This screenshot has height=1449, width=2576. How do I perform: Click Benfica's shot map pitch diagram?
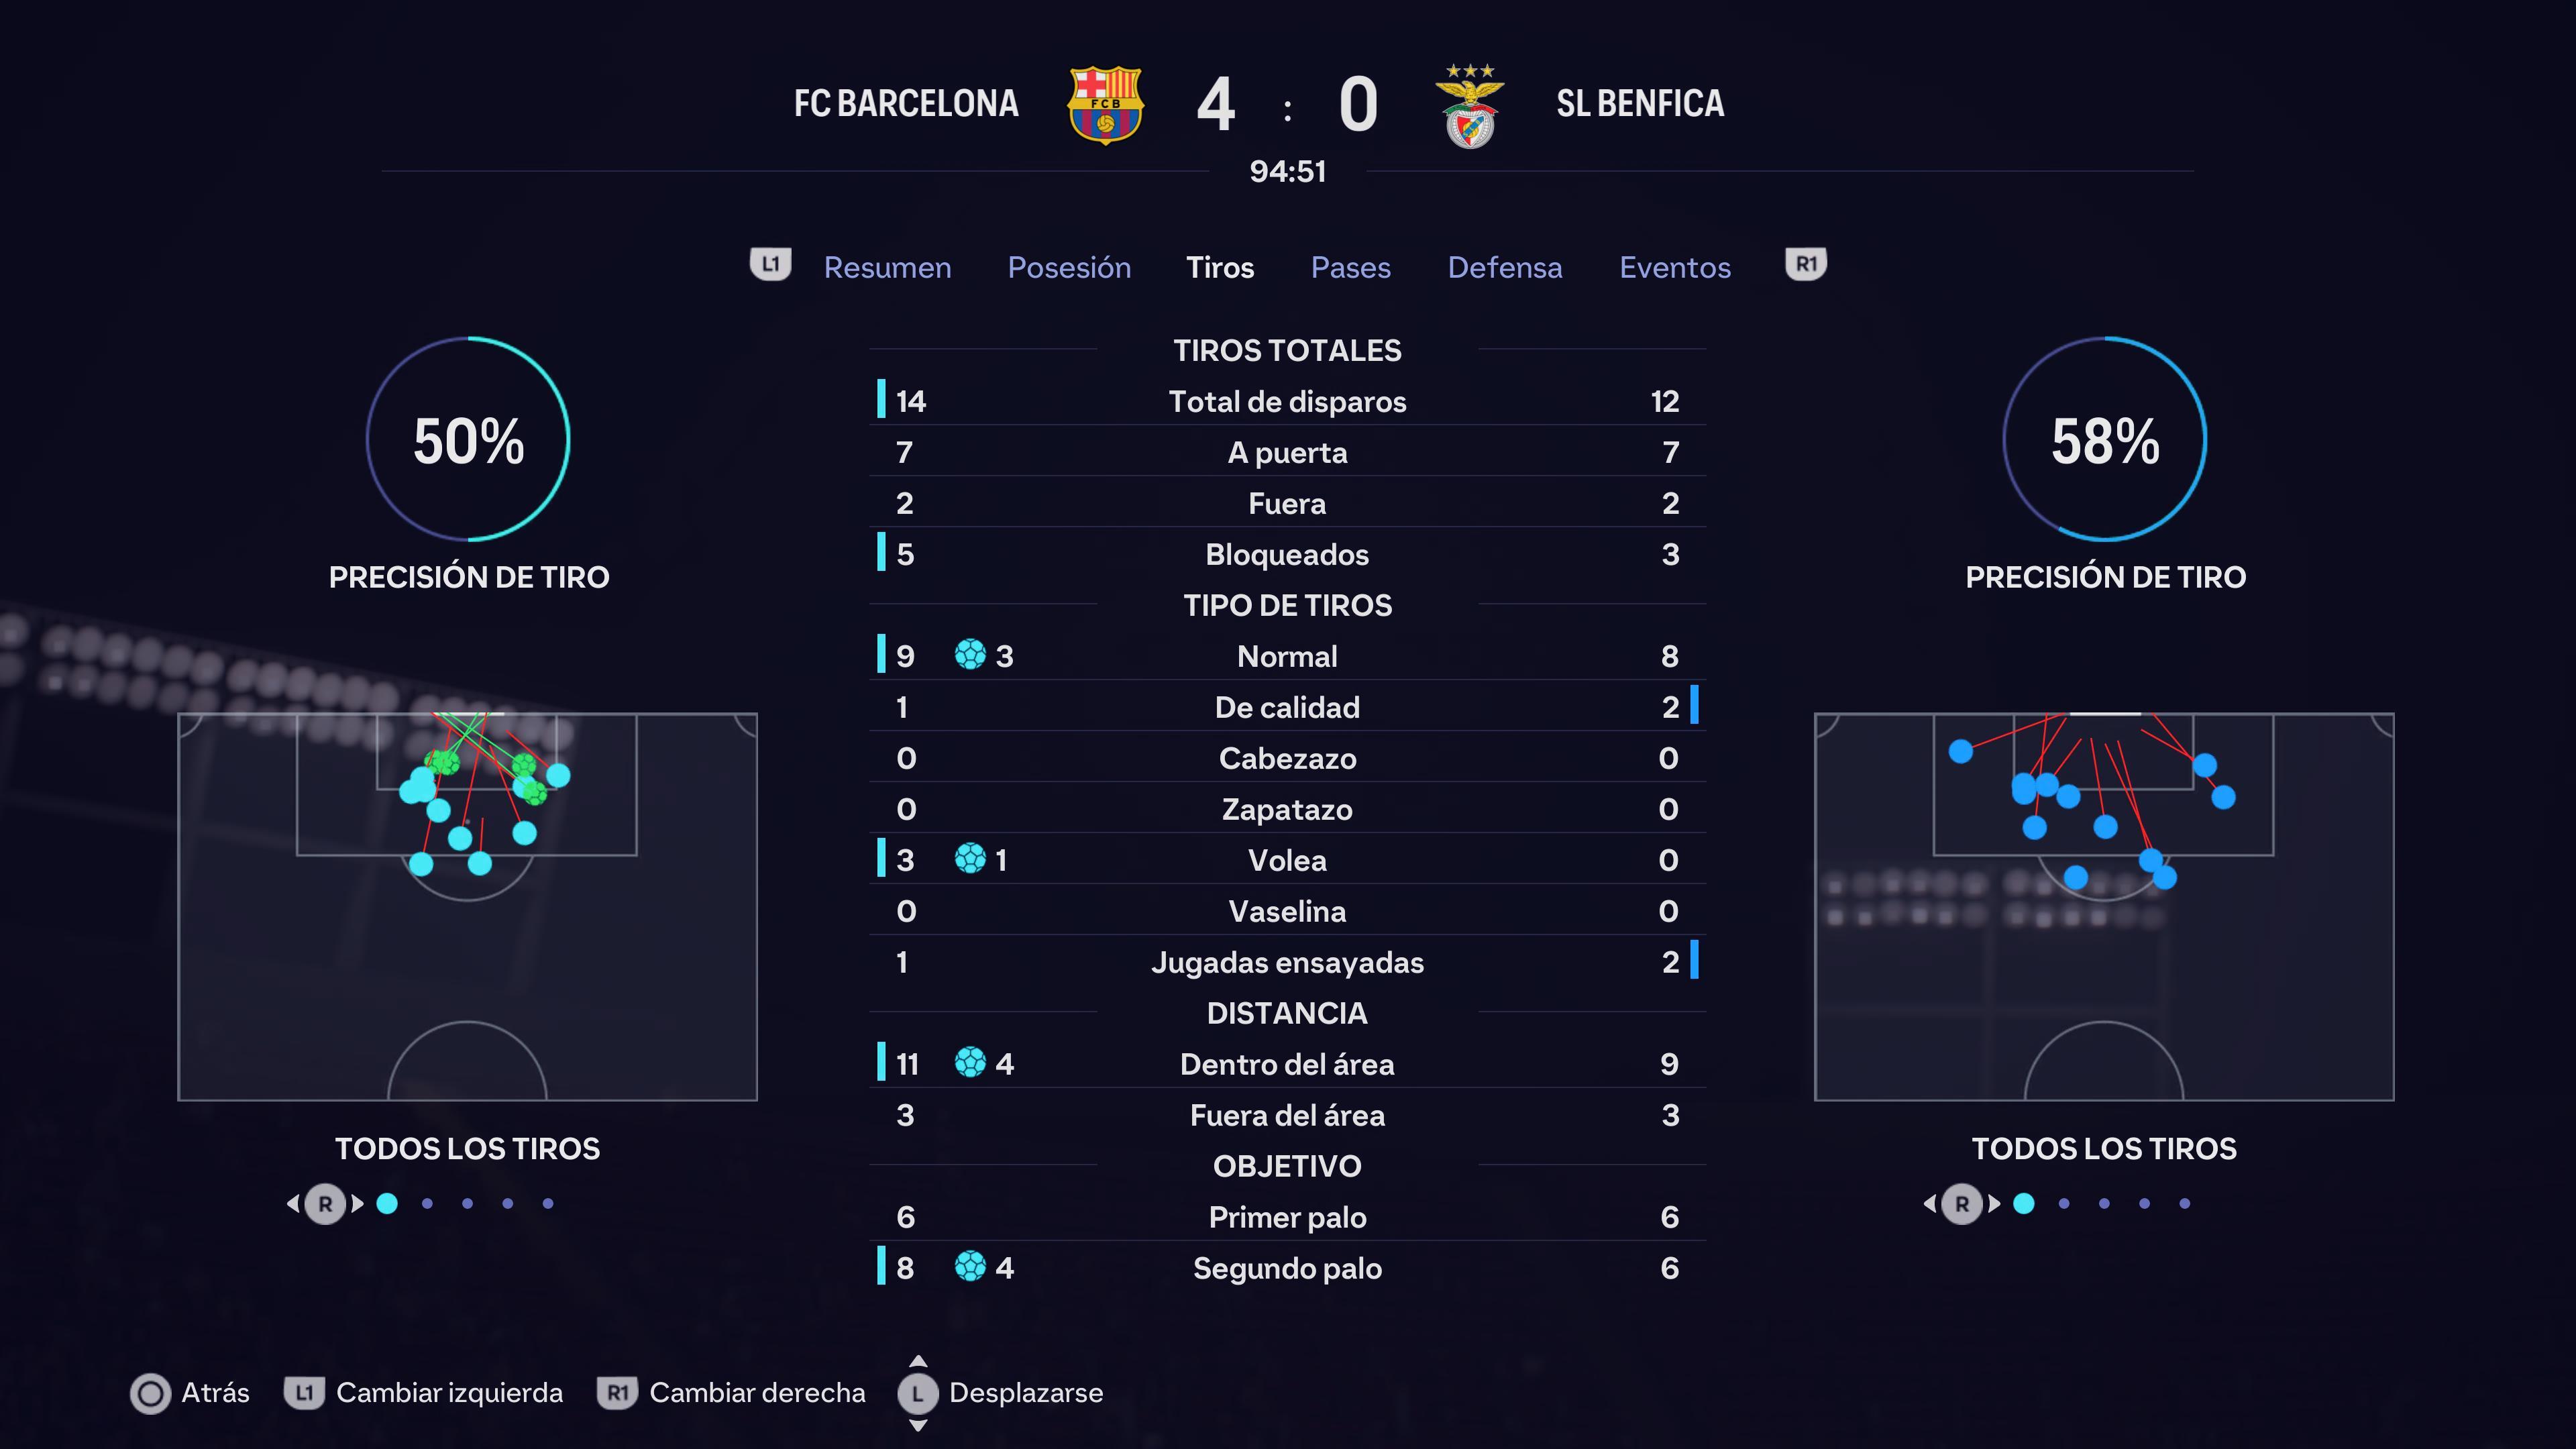click(x=2104, y=906)
